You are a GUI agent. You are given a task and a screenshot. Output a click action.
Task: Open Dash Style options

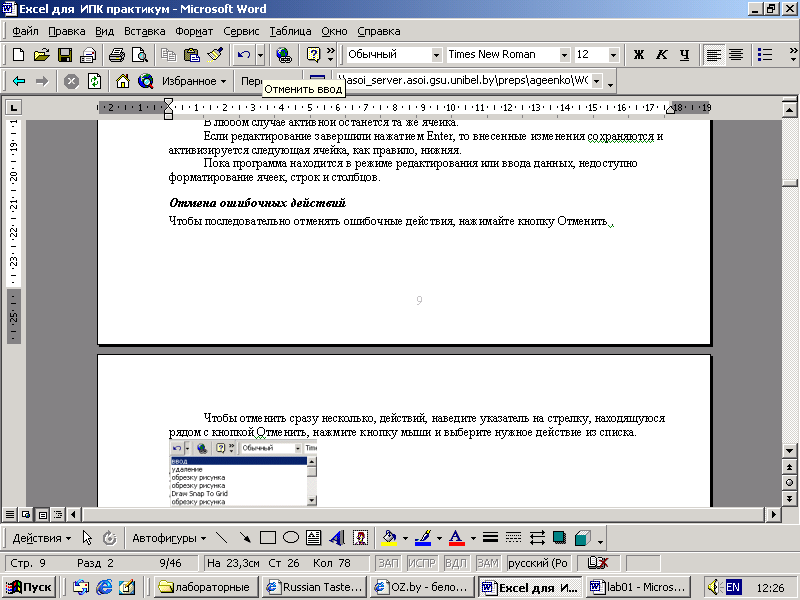(x=513, y=538)
